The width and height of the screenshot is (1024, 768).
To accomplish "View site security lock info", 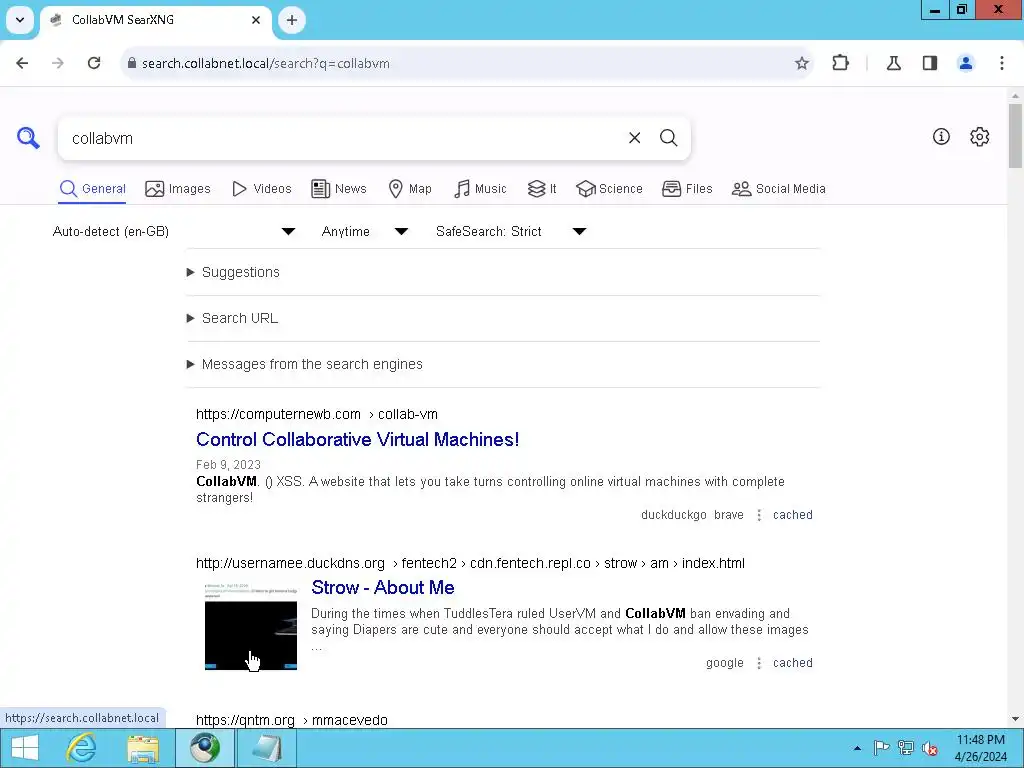I will pos(132,63).
